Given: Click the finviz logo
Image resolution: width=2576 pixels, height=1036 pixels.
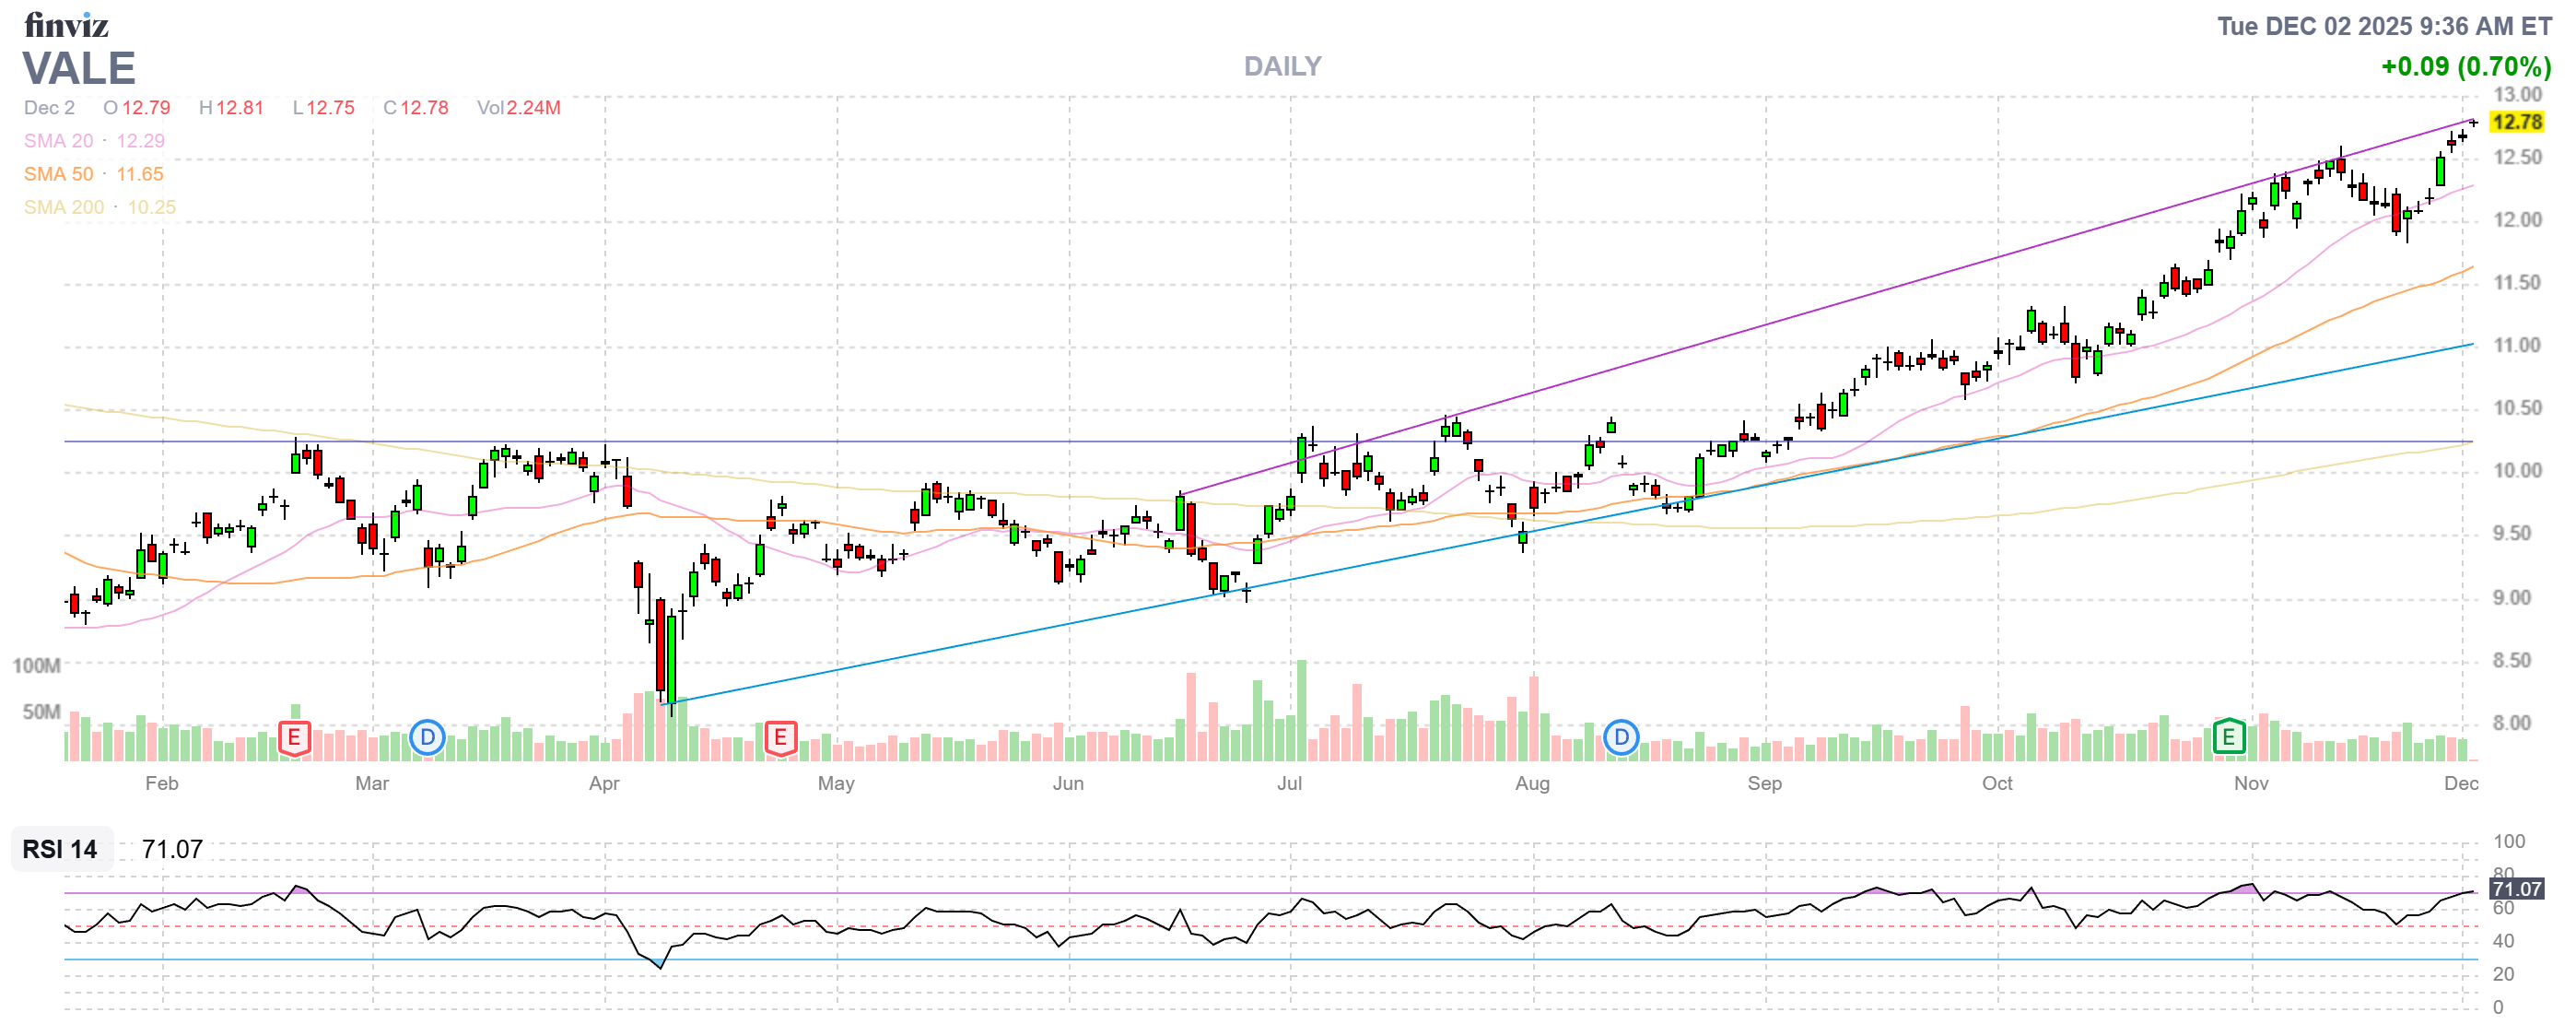Looking at the screenshot, I should 66,25.
